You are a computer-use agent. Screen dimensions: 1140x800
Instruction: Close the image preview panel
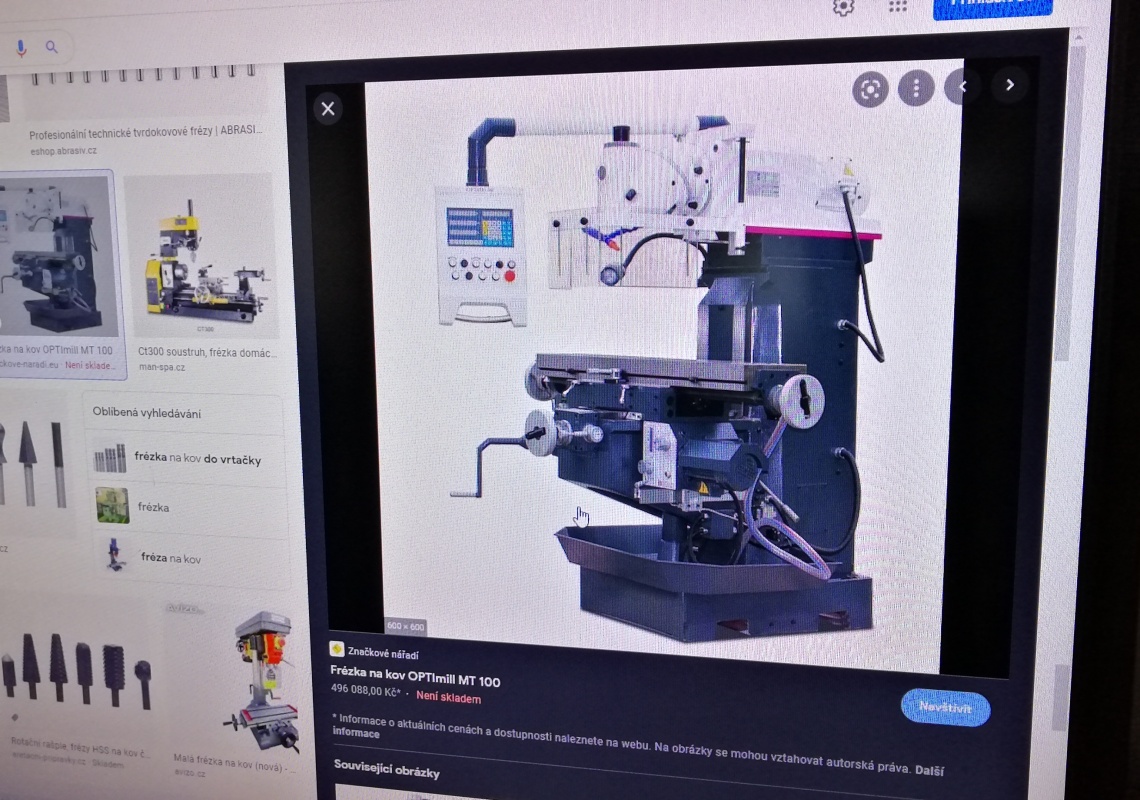[x=328, y=109]
